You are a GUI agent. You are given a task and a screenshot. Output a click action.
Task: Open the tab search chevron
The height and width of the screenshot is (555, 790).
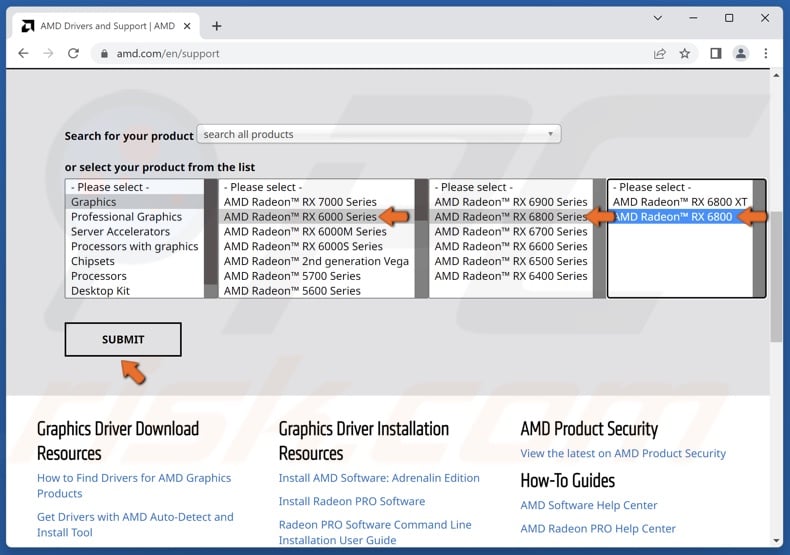(658, 18)
